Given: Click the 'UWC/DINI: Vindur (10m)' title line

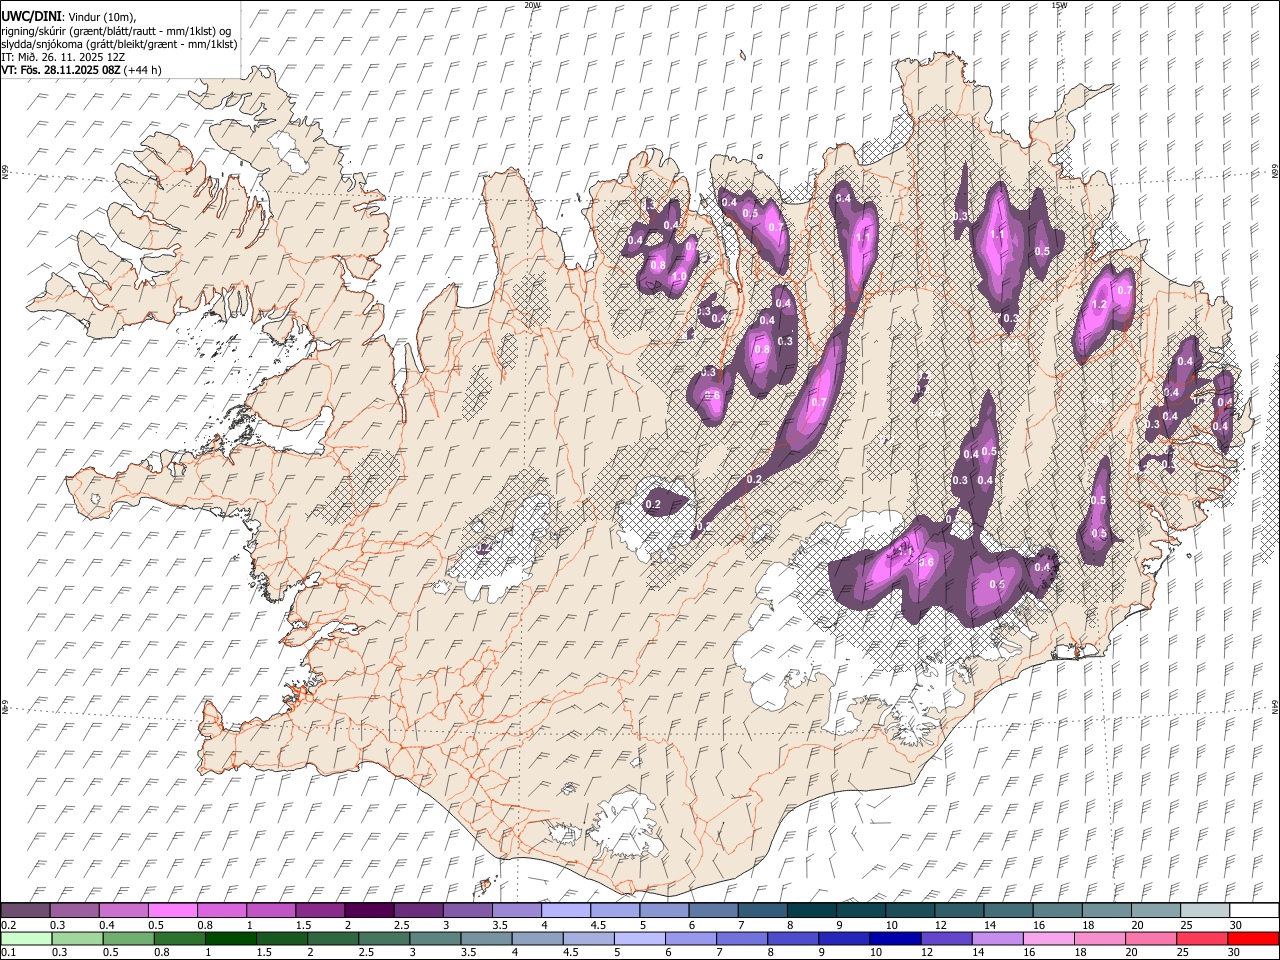Looking at the screenshot, I should pyautogui.click(x=68, y=17).
